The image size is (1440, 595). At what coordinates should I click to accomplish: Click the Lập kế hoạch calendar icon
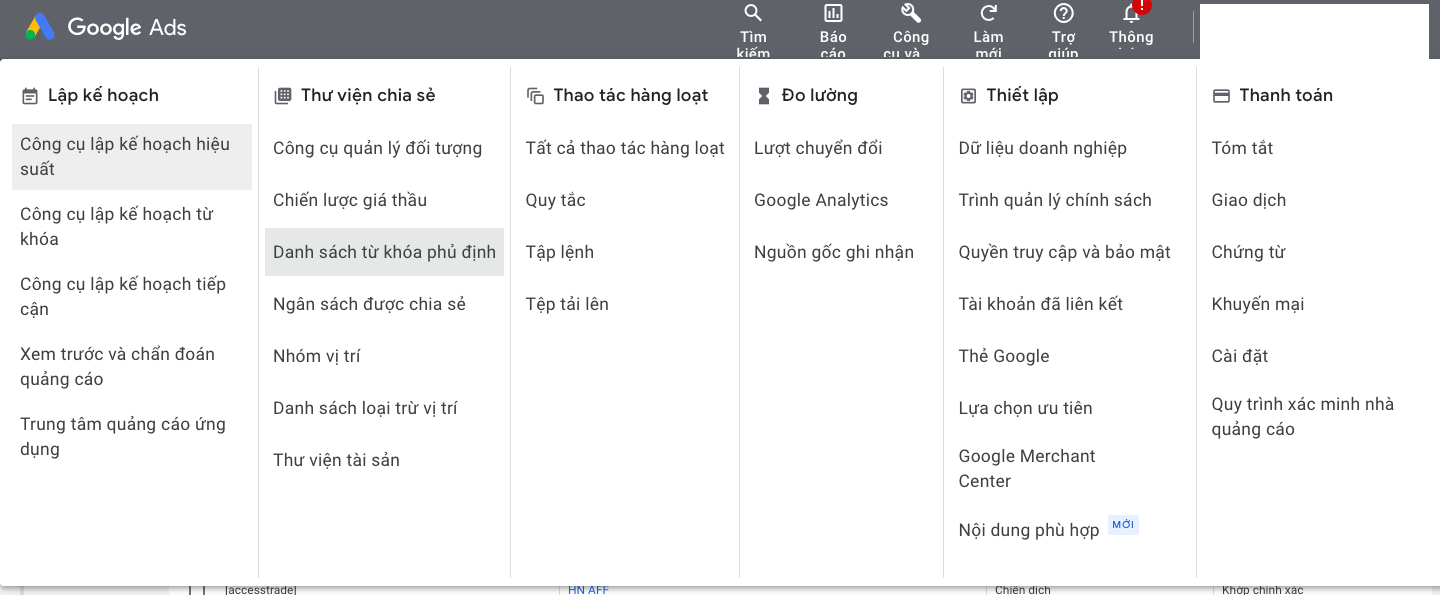pyautogui.click(x=30, y=96)
